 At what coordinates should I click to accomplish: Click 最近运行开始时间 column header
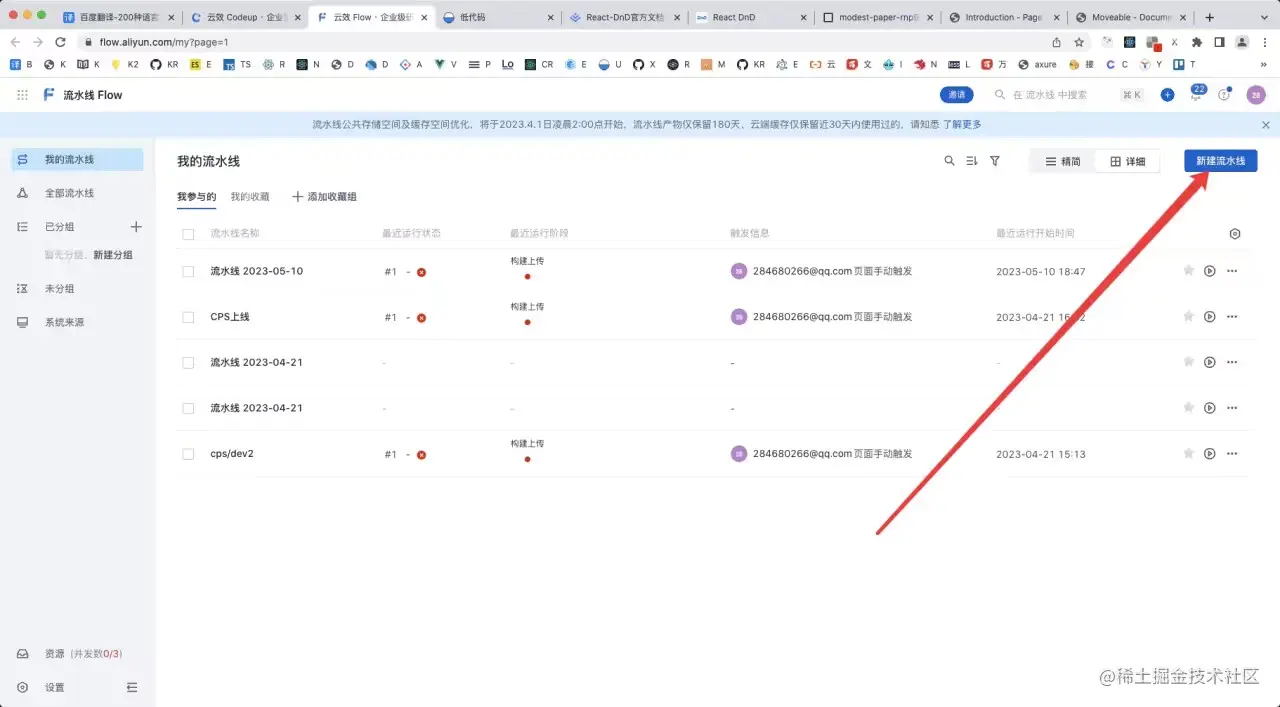pyautogui.click(x=1035, y=234)
